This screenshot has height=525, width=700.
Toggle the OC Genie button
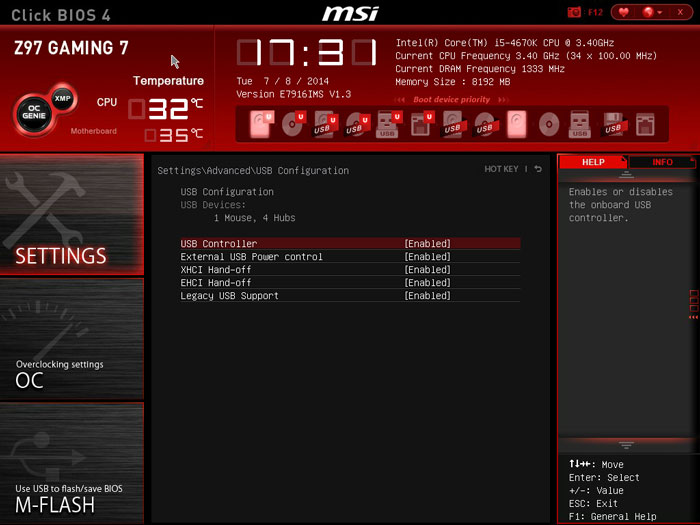click(34, 112)
